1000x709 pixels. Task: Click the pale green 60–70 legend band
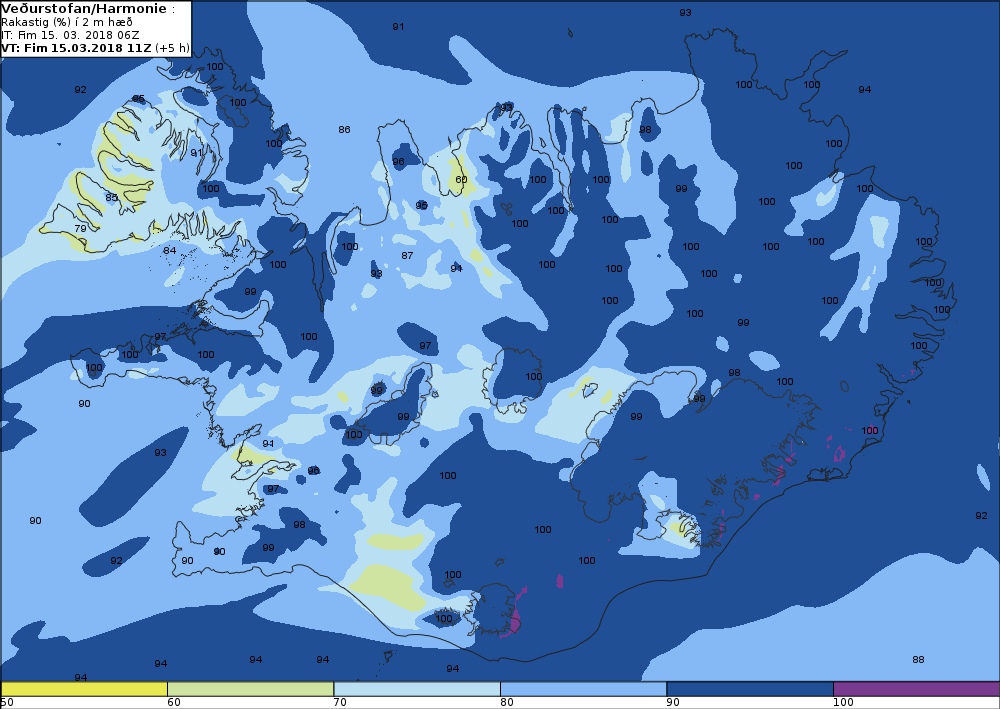click(x=250, y=689)
